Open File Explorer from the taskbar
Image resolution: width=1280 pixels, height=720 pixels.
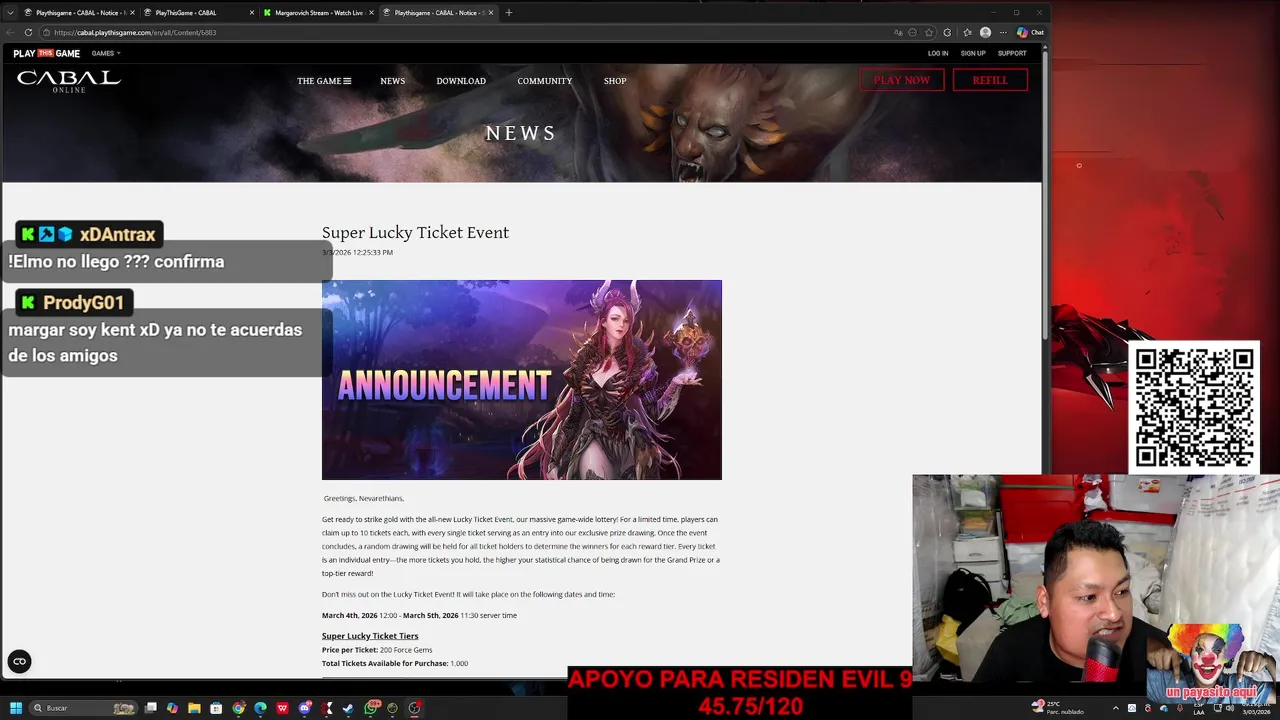(194, 708)
